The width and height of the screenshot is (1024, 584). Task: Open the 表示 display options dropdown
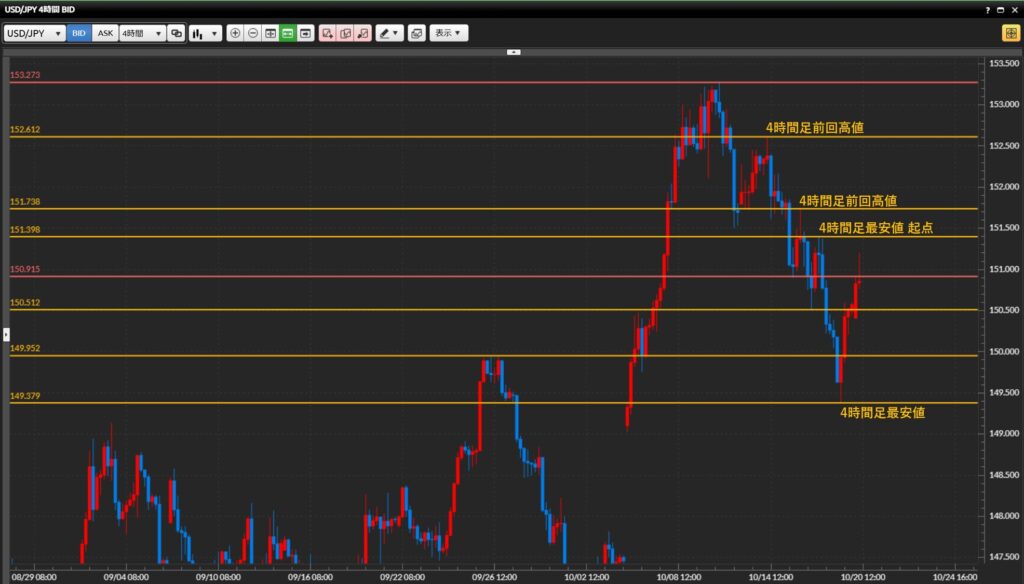click(446, 33)
